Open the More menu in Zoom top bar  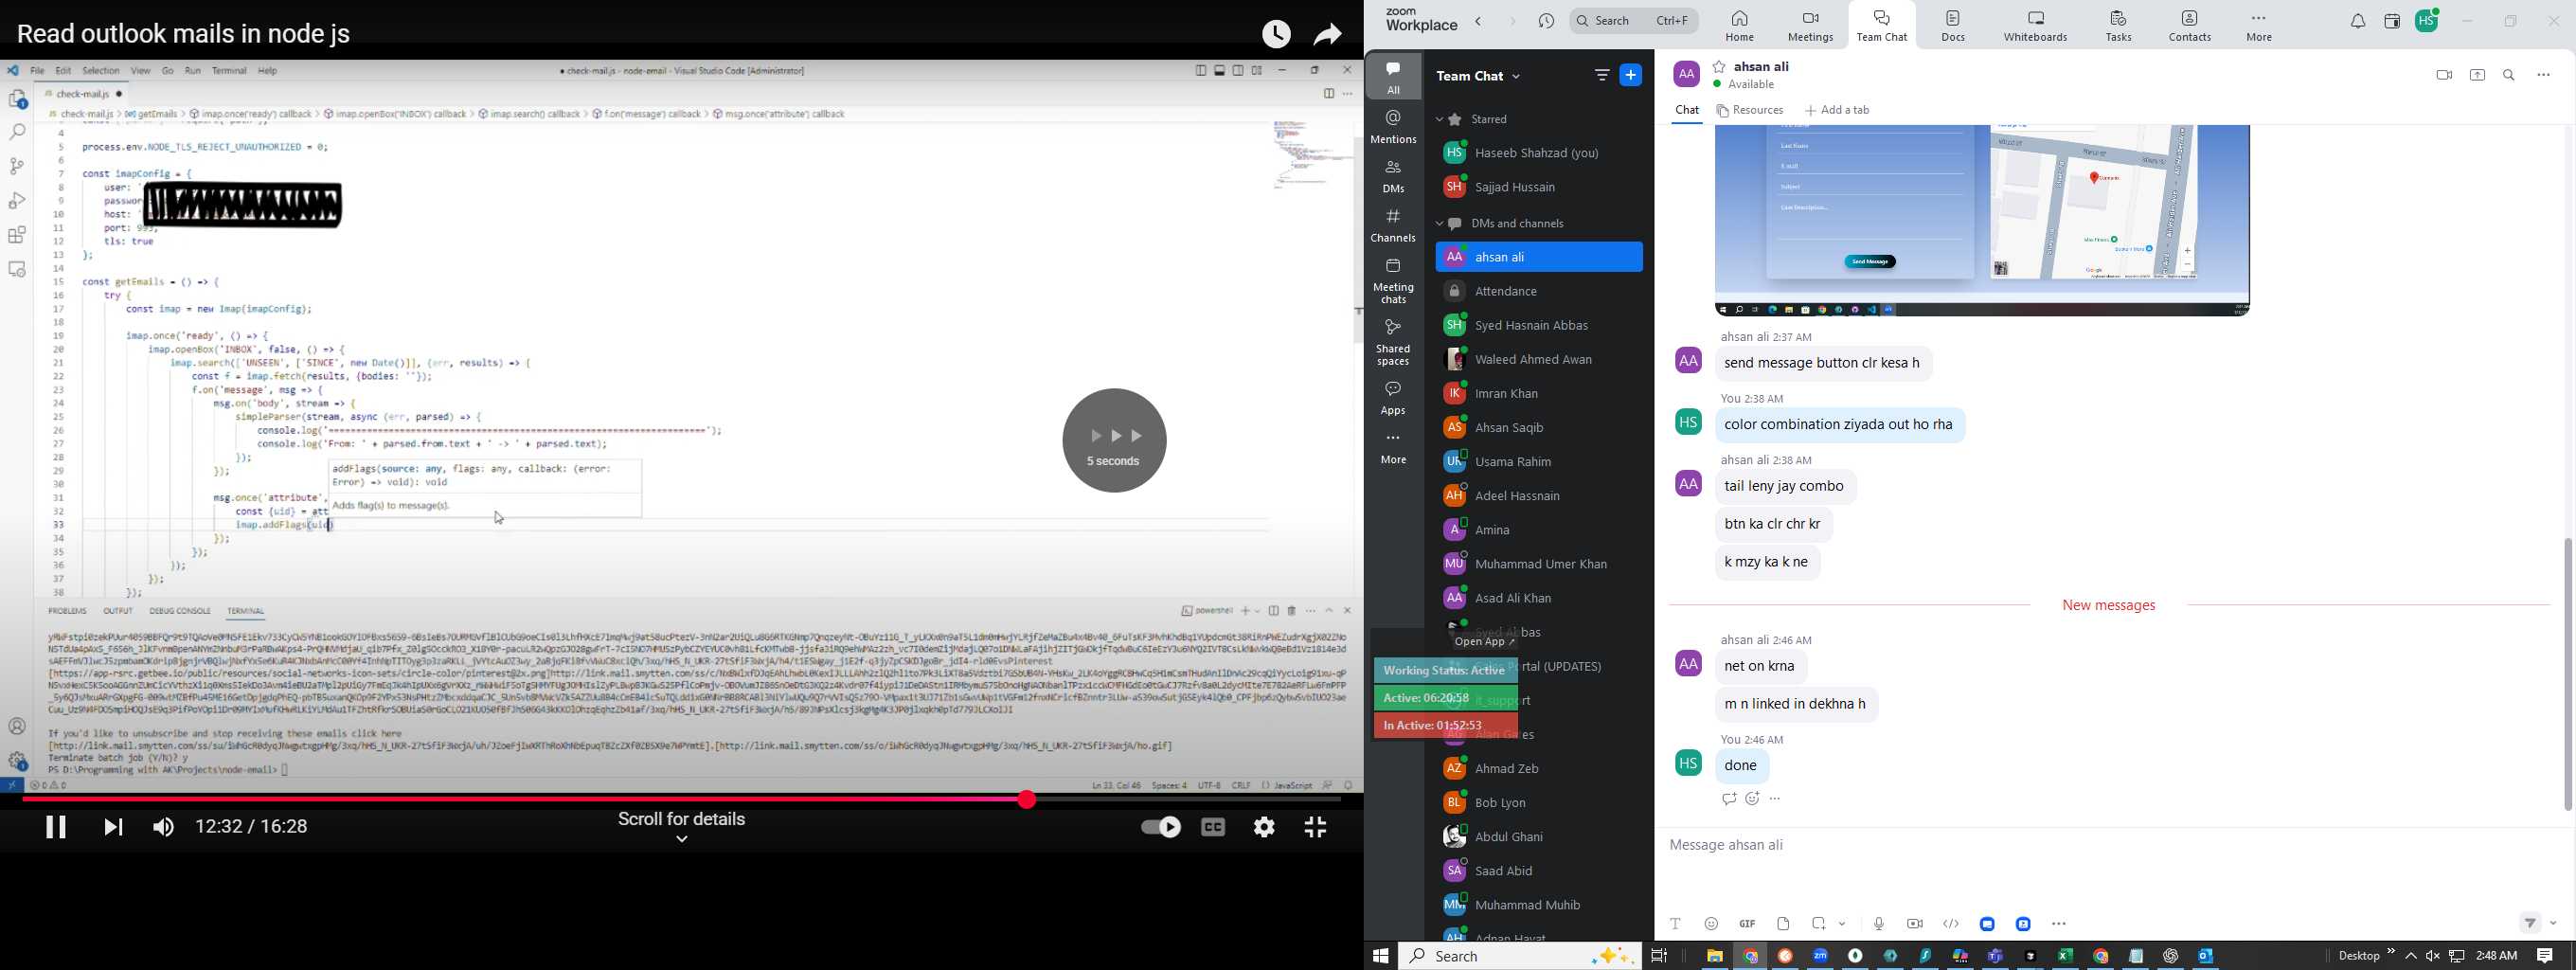pyautogui.click(x=2259, y=26)
